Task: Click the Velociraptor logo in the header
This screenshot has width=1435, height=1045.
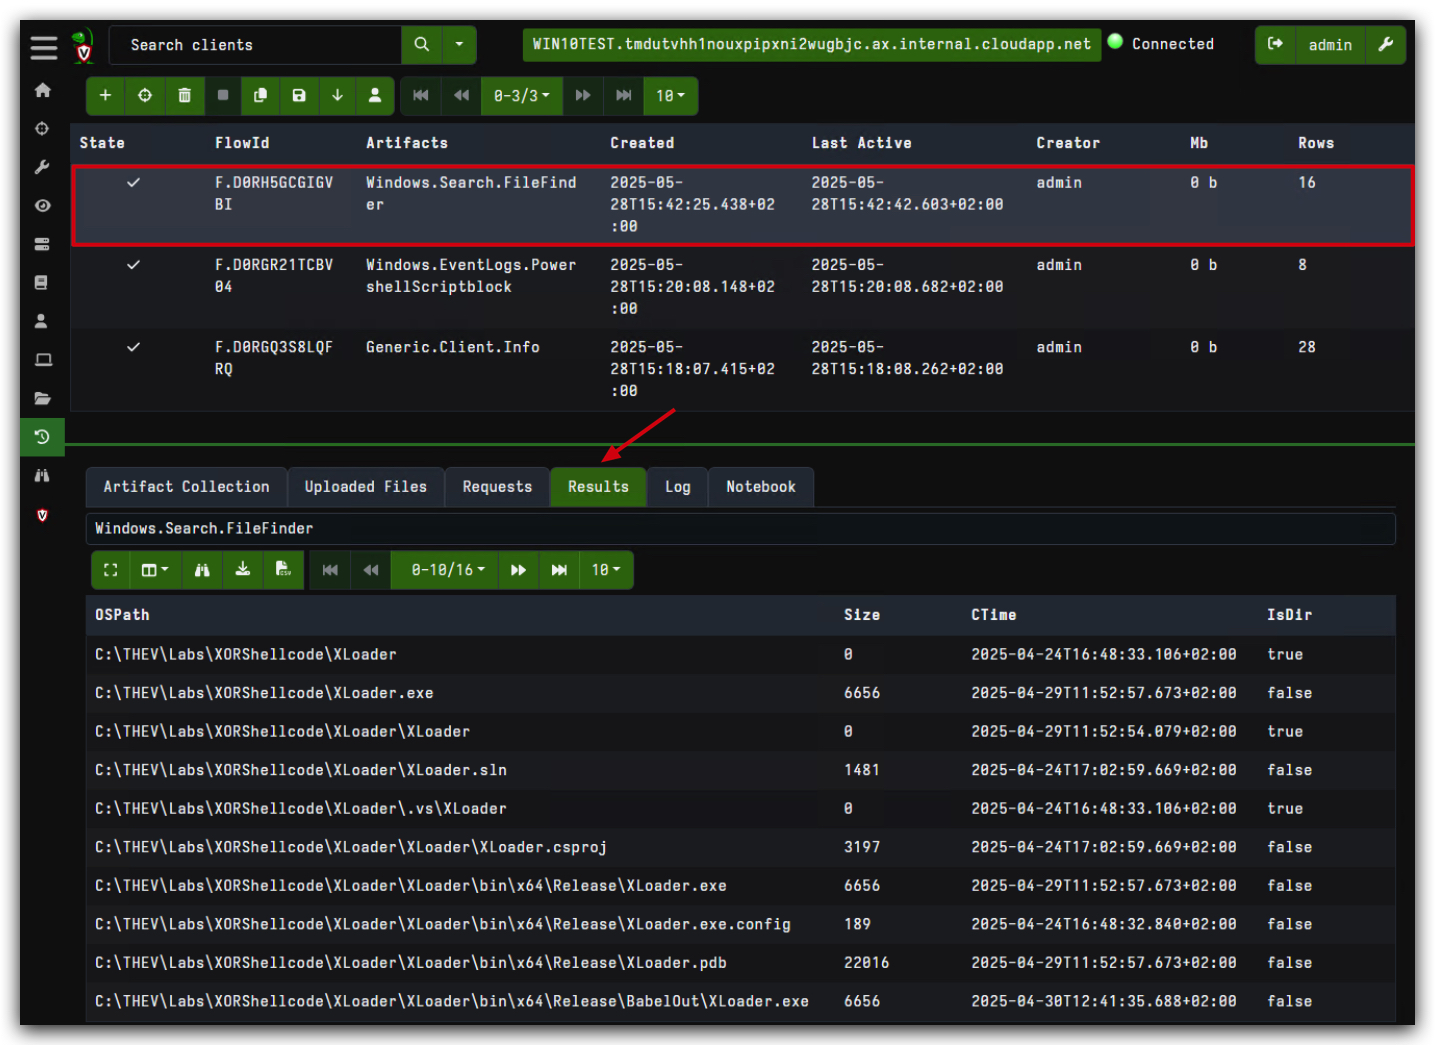Action: pos(83,46)
